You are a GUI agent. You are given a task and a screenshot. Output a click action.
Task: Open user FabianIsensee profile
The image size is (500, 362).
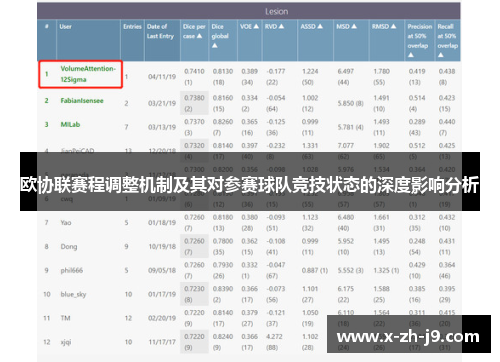82,101
